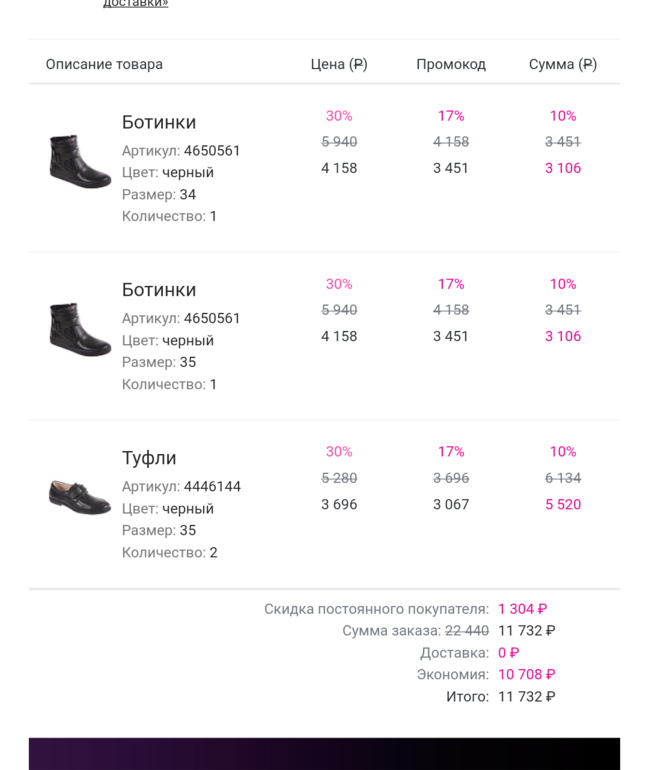Click the «Сумма (₽)» column header
Image resolution: width=649 pixels, height=770 pixels.
coord(562,64)
